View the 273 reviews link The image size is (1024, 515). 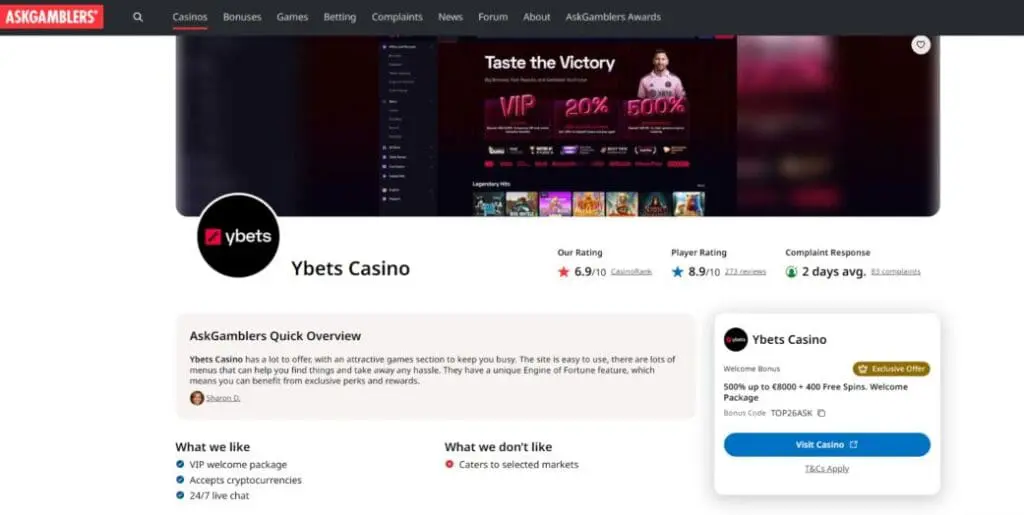[745, 272]
